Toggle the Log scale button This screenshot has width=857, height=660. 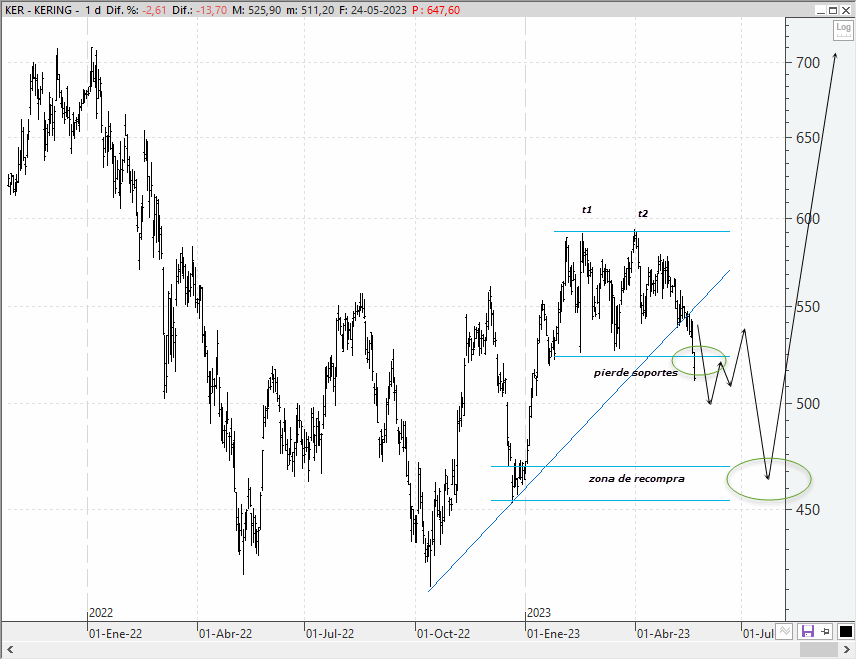pos(843,30)
